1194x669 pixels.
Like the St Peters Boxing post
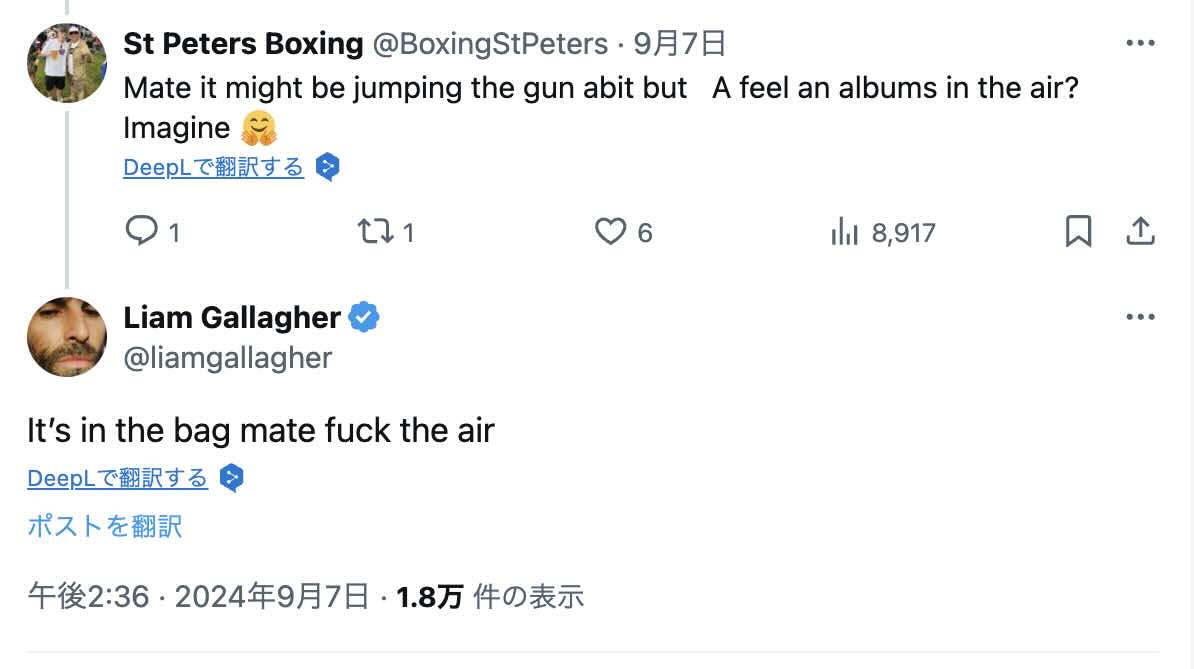coord(610,232)
